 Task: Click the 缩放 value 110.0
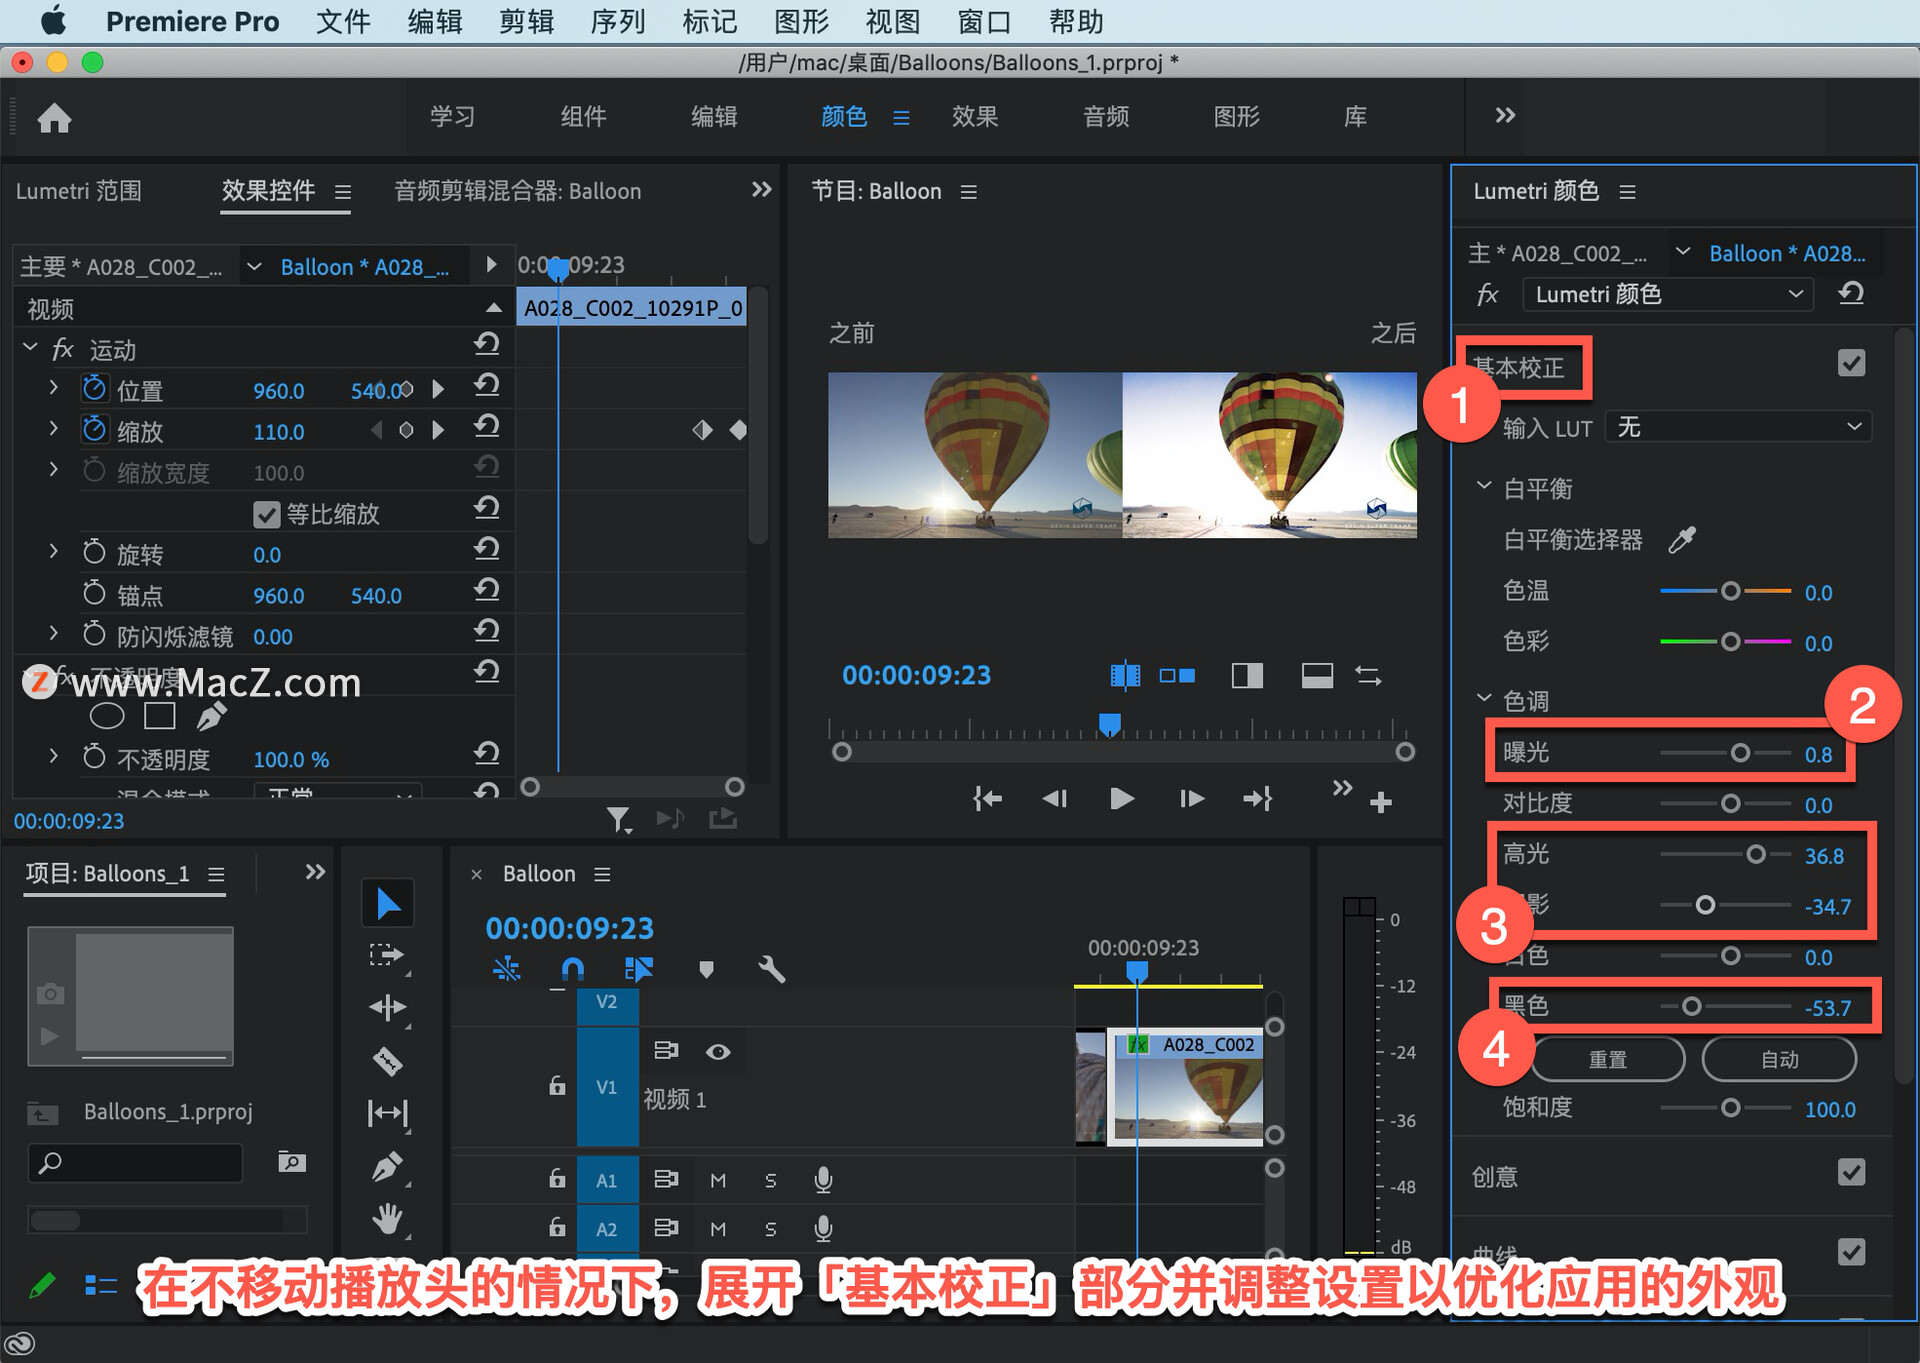pyautogui.click(x=278, y=432)
